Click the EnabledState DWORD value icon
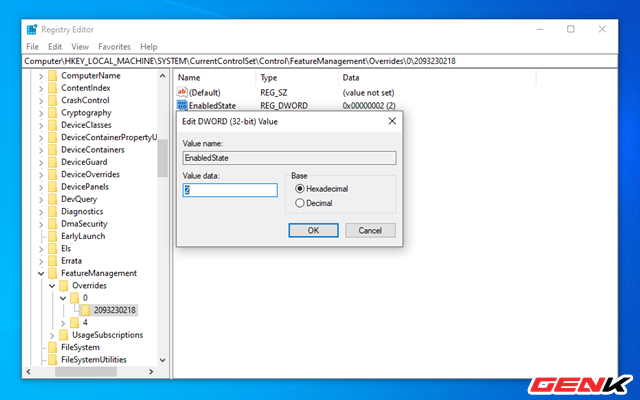This screenshot has height=400, width=640. [x=182, y=105]
